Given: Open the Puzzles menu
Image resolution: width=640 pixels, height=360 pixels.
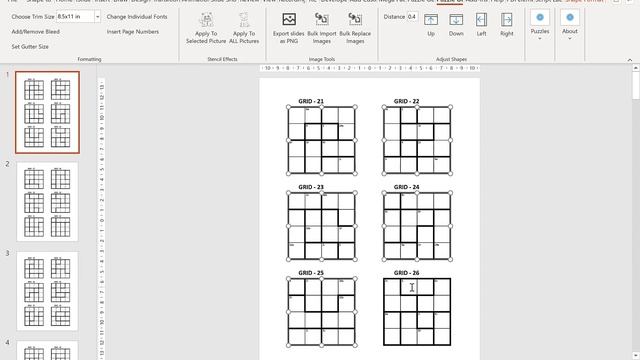Looking at the screenshot, I should pyautogui.click(x=540, y=26).
